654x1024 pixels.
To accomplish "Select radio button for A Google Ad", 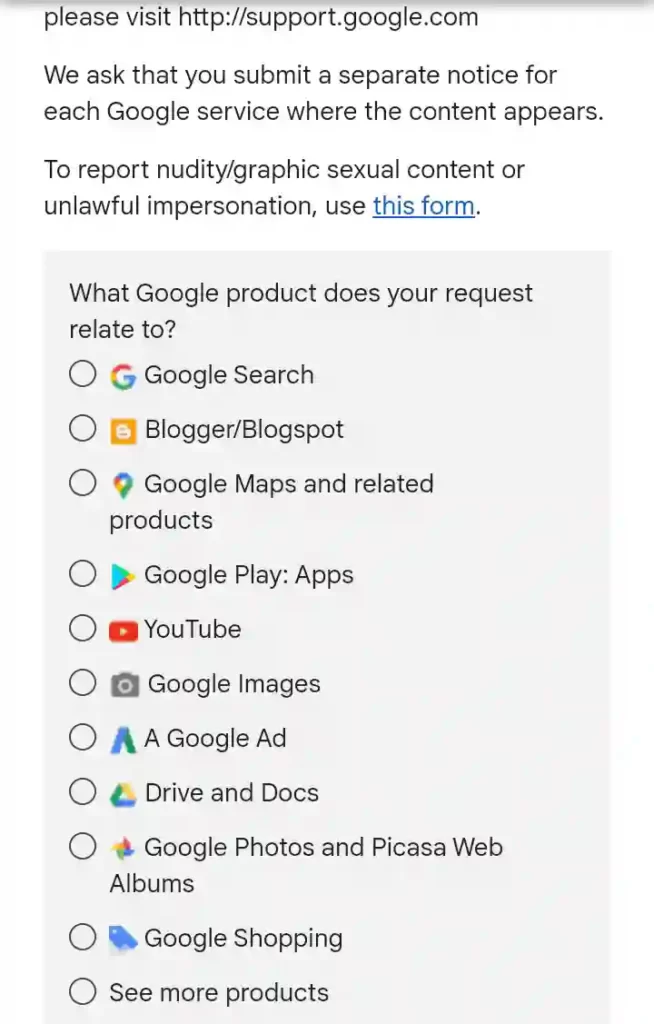I will pyautogui.click(x=83, y=739).
